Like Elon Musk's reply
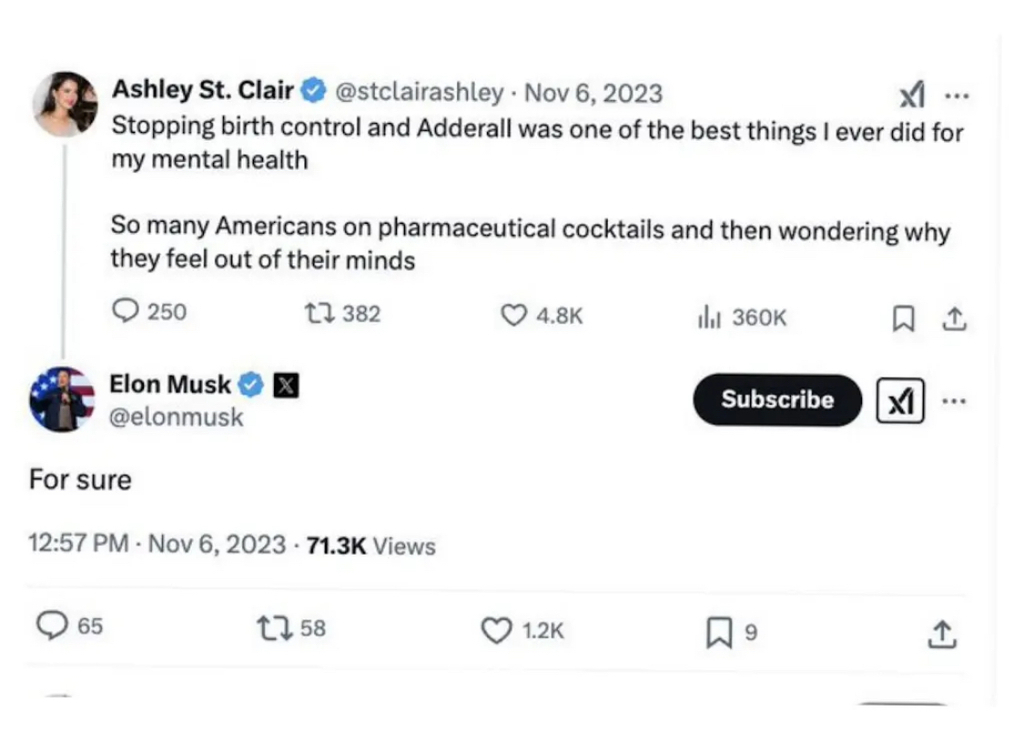This screenshot has height=742, width=1024. click(496, 630)
